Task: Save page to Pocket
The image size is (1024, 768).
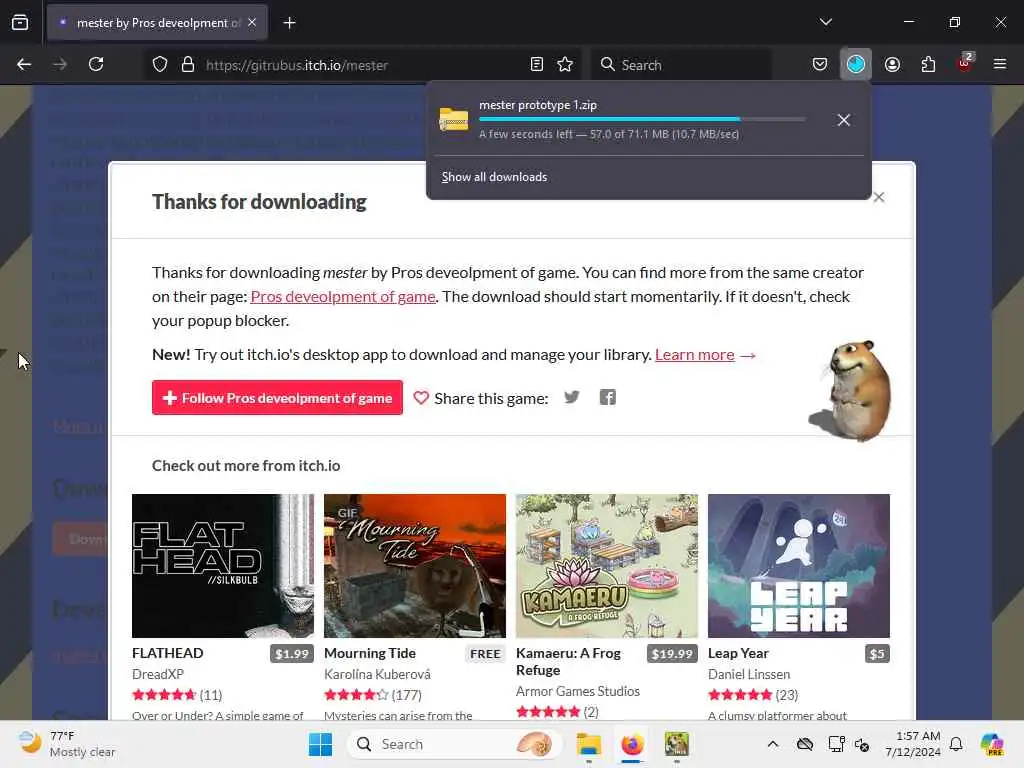Action: [x=820, y=65]
